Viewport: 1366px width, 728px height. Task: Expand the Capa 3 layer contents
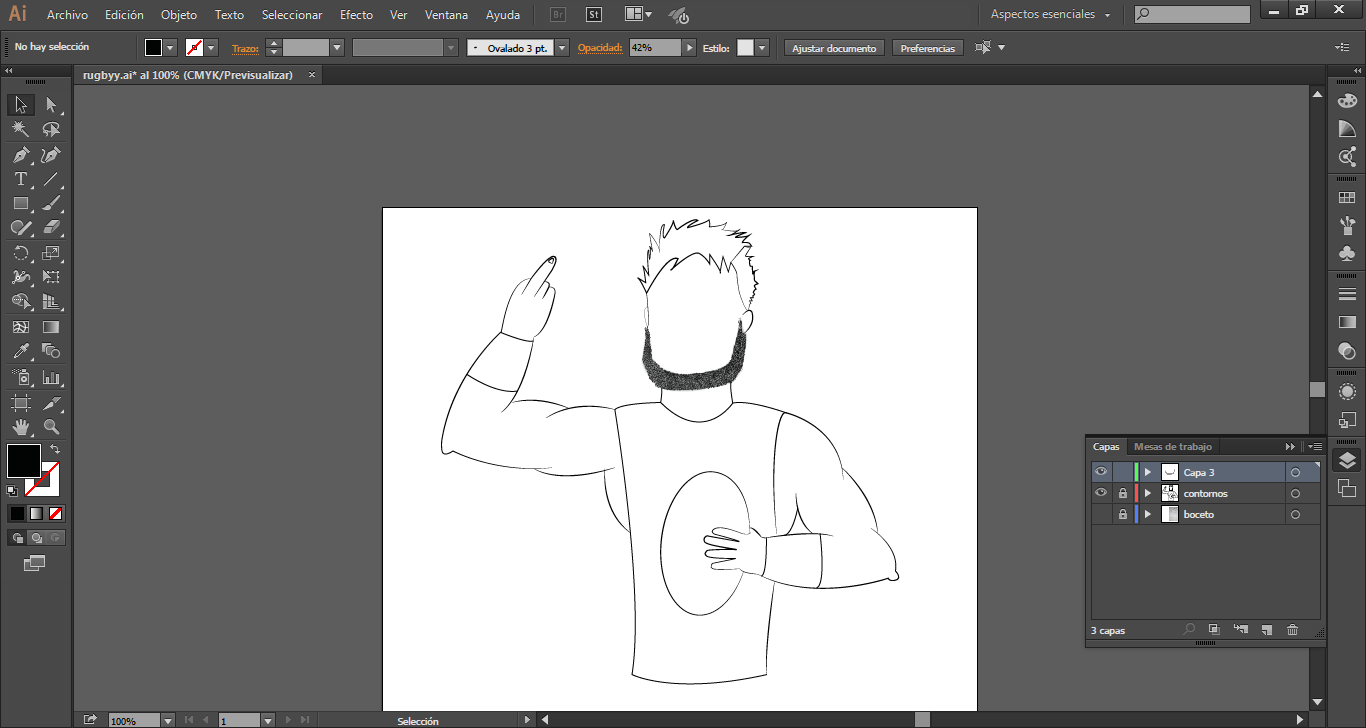click(1148, 472)
